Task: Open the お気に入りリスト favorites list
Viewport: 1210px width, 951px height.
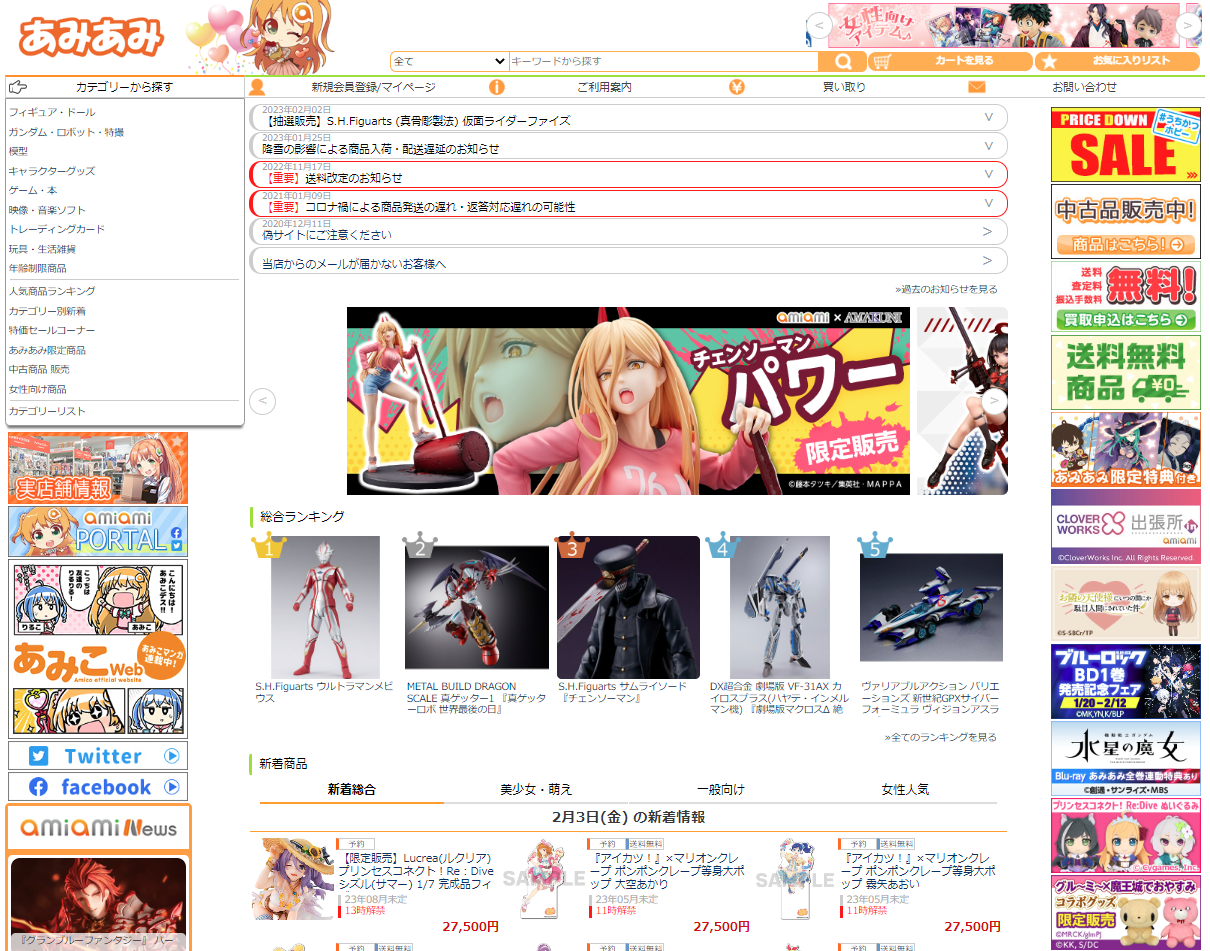Action: pos(1117,61)
